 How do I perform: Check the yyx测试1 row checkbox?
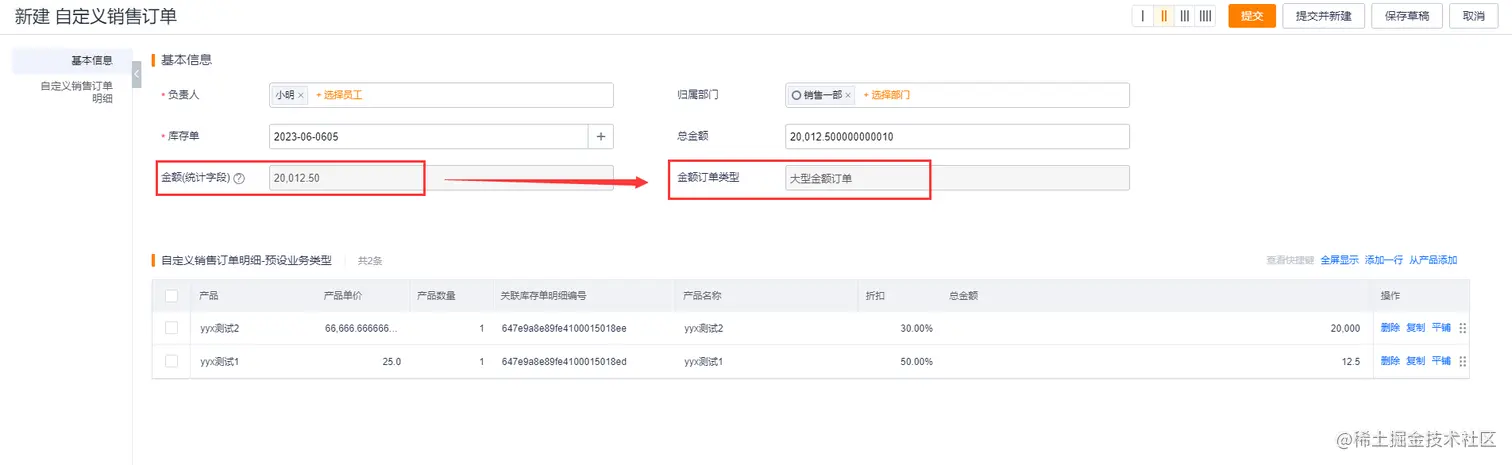click(x=171, y=361)
